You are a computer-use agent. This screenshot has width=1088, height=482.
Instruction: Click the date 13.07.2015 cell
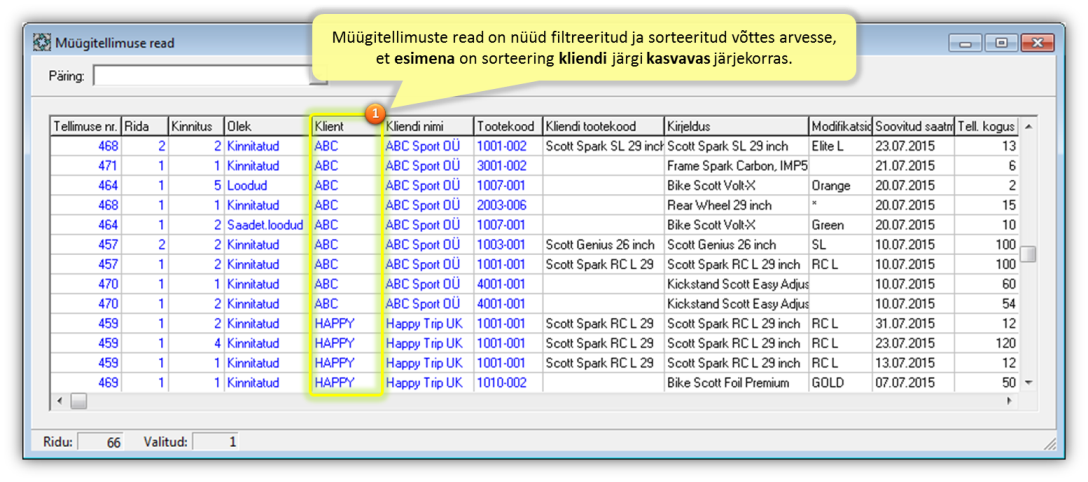[914, 363]
